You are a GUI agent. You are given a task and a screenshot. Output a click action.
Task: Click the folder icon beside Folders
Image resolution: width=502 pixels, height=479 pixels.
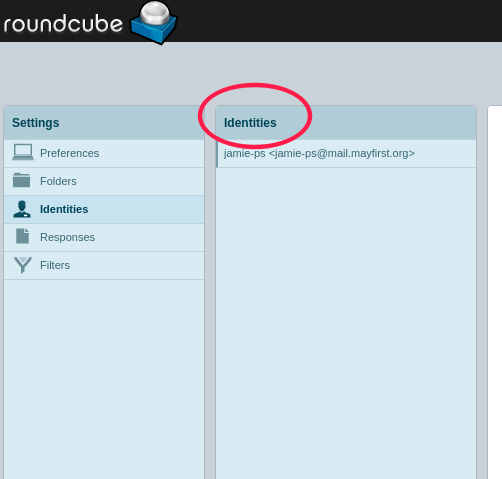point(22,180)
